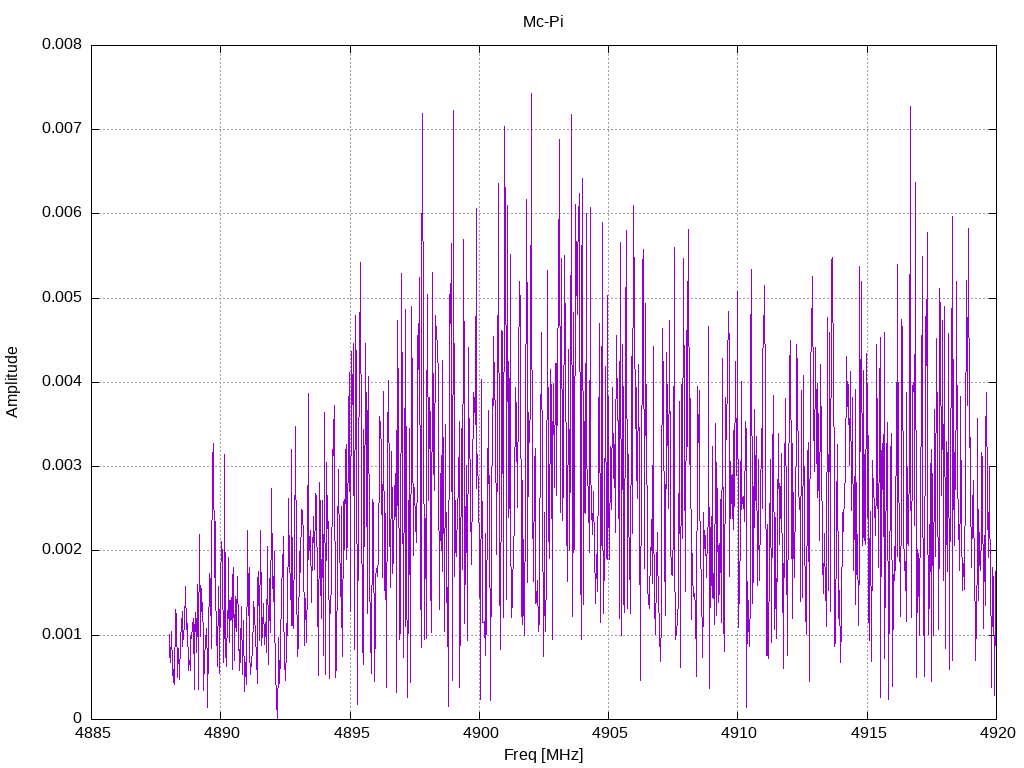The width and height of the screenshot is (1024, 768).
Task: Click the y-axis tick label 0.008
Action: coord(62,44)
